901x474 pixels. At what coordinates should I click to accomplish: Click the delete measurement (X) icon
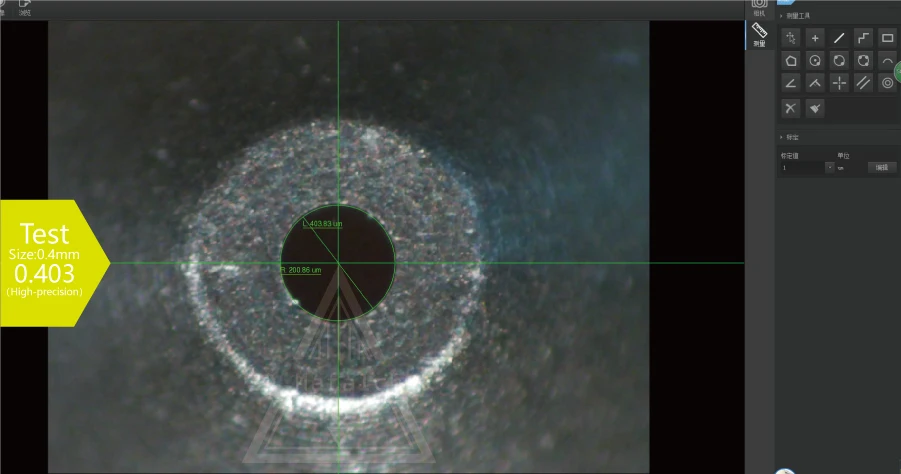(x=791, y=108)
